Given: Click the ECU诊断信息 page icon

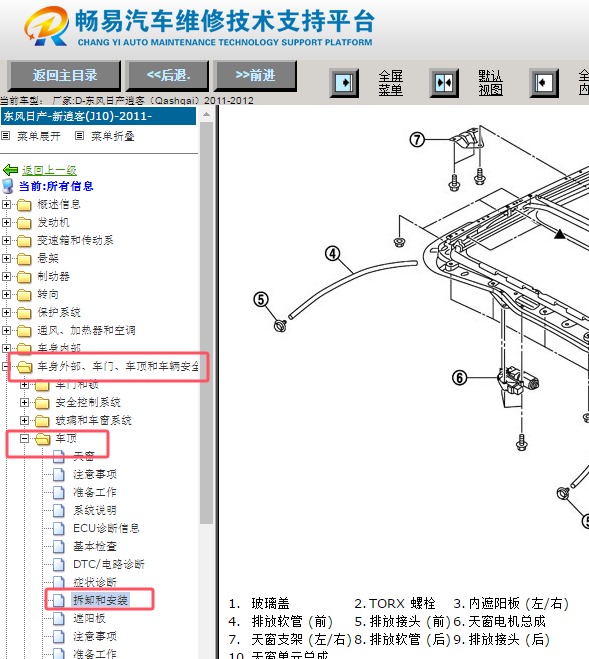Looking at the screenshot, I should tap(59, 529).
